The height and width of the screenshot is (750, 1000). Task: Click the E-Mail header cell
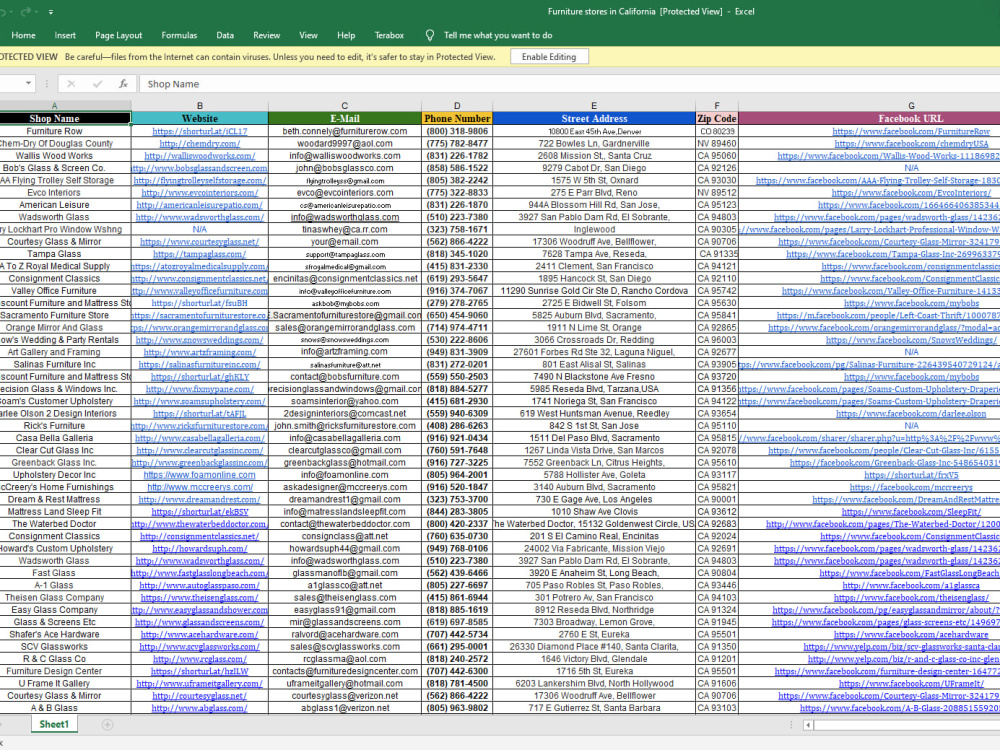(344, 118)
